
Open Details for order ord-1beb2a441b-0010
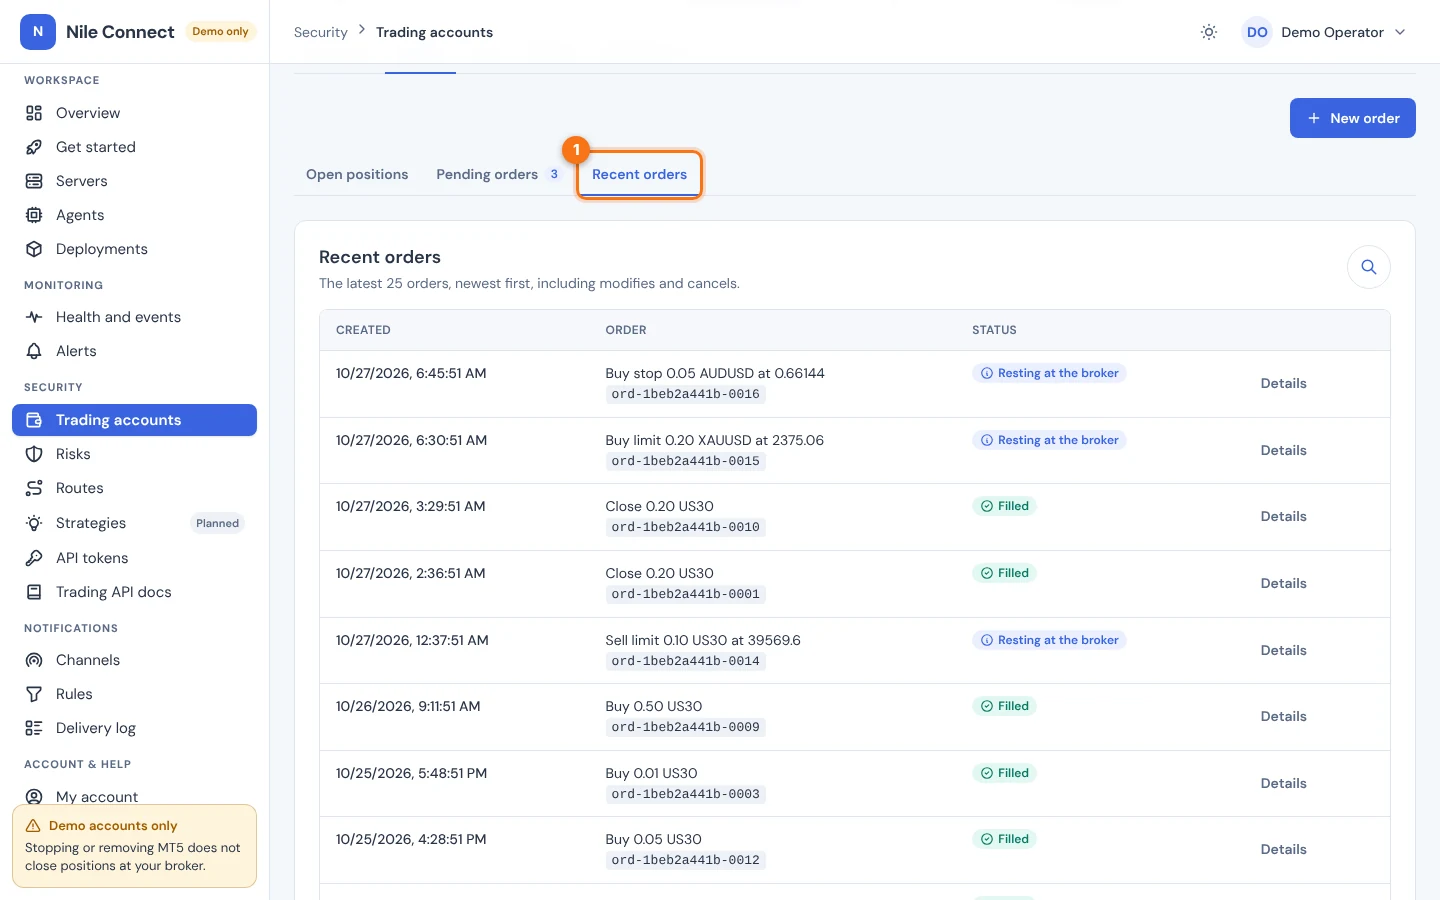click(x=1283, y=517)
